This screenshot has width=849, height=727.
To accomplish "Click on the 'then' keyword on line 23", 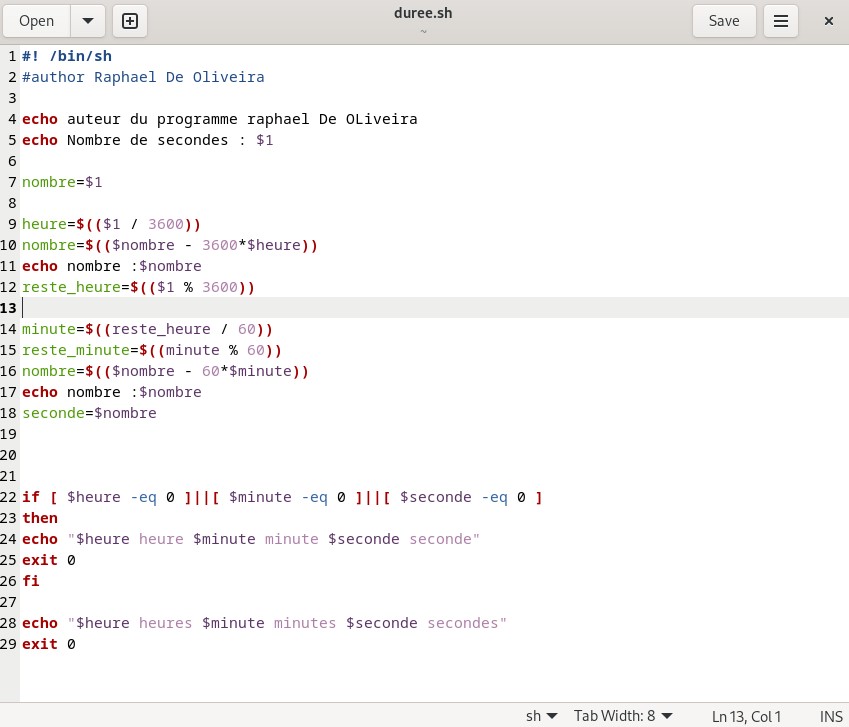I will pos(40,518).
